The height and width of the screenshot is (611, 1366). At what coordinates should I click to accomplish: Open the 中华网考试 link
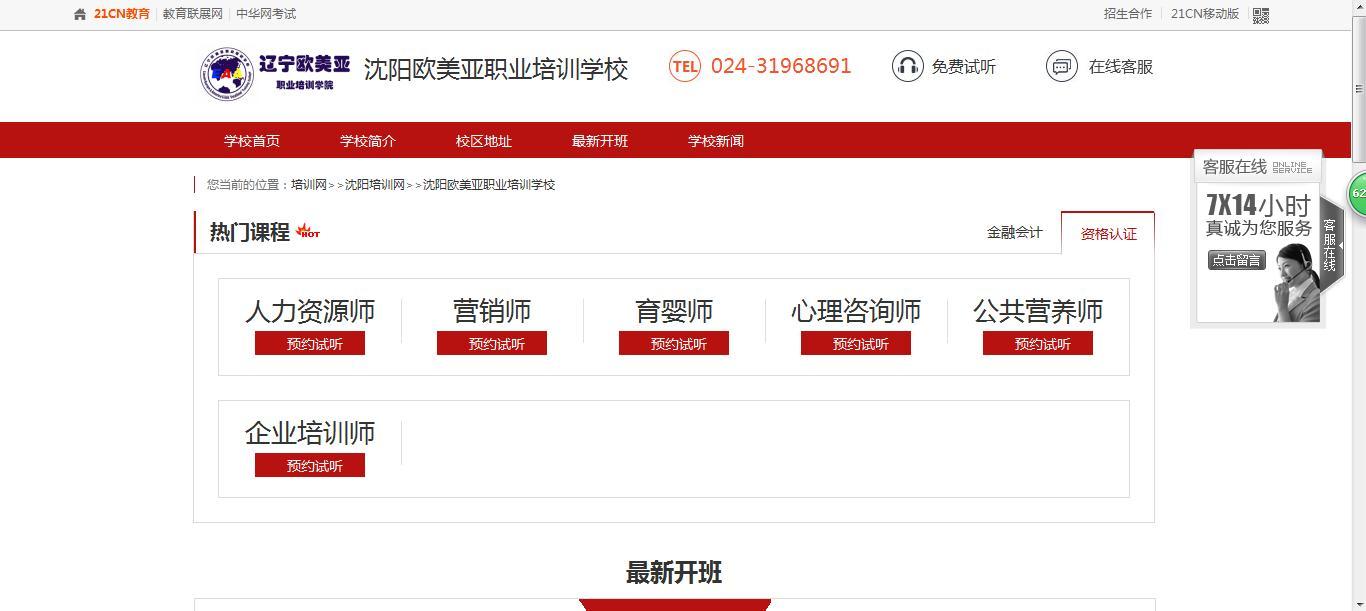[266, 14]
